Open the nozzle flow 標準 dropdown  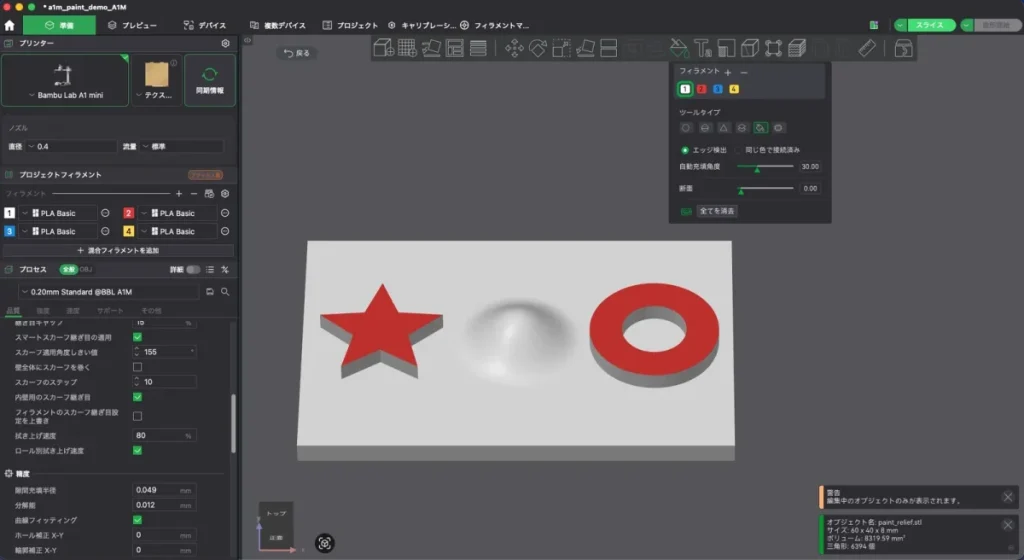182,146
